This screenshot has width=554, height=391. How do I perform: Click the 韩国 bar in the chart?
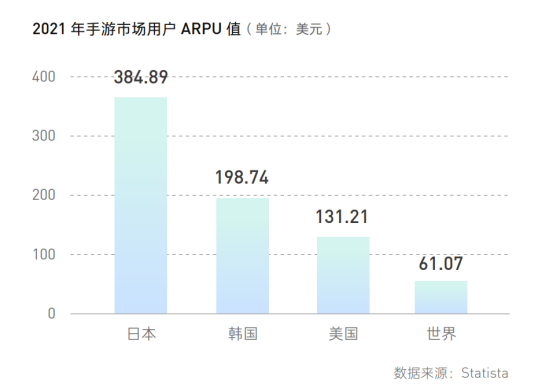click(242, 256)
